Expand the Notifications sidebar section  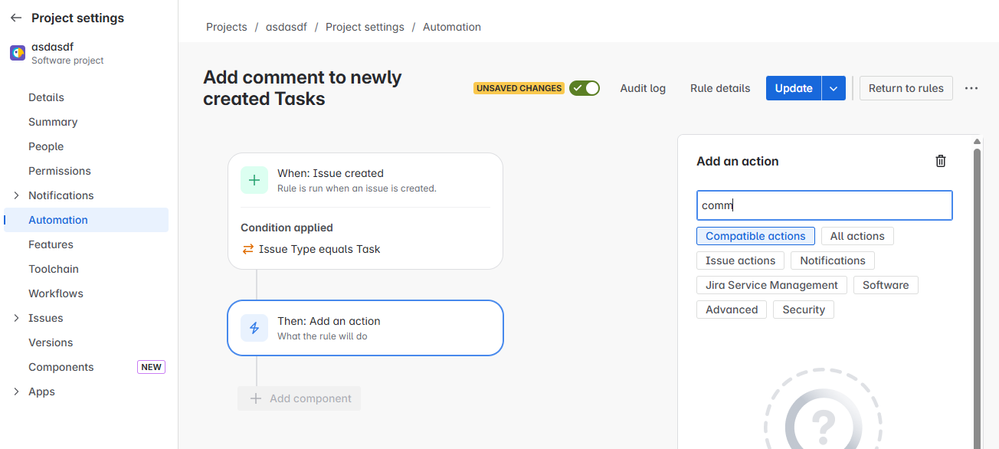(x=17, y=196)
